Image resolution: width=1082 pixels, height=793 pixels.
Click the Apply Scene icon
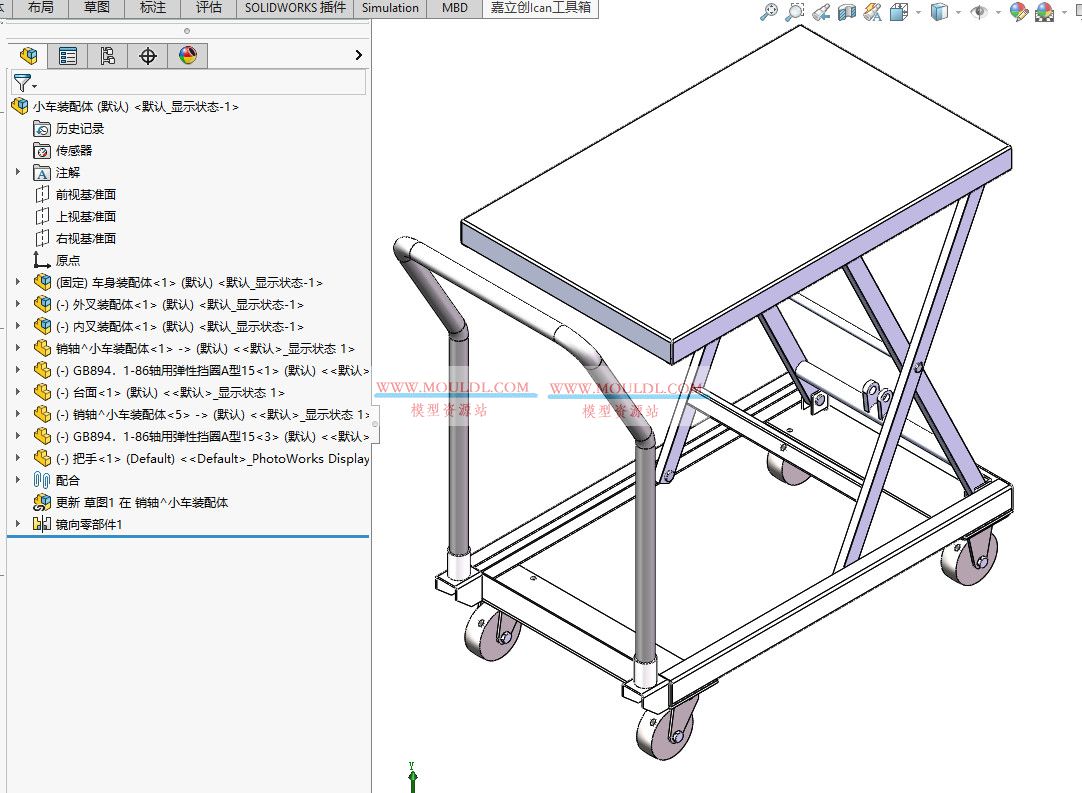click(1044, 11)
